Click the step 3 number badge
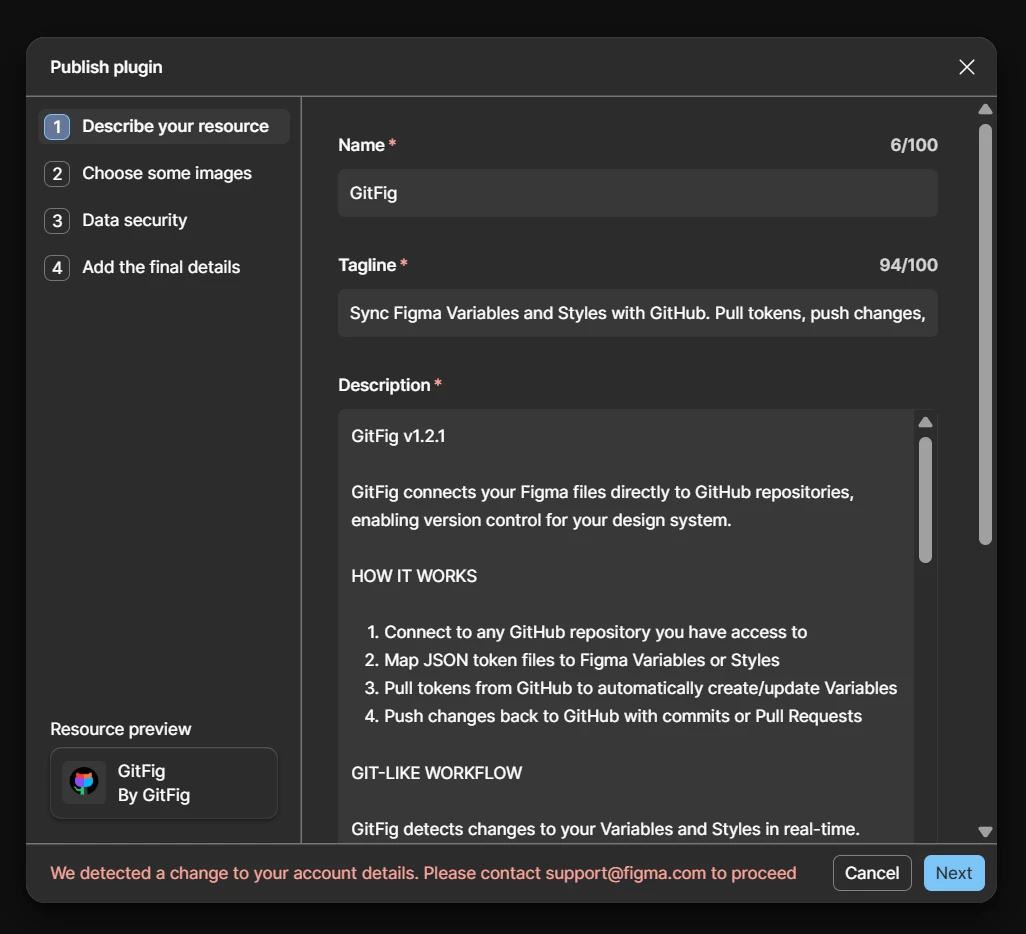 pyautogui.click(x=57, y=221)
